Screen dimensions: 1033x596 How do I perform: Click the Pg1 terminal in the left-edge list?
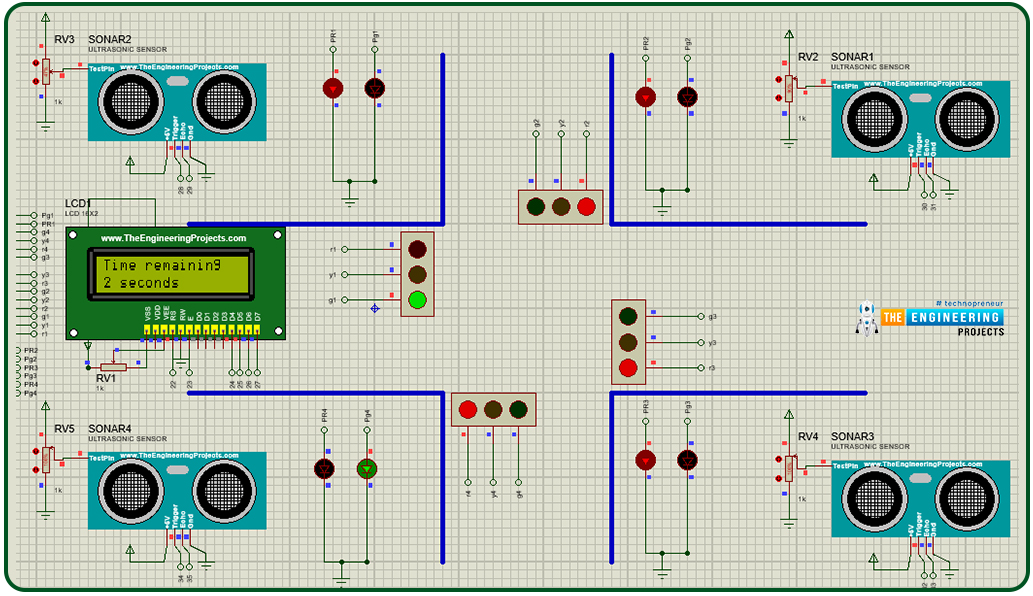[x=34, y=215]
